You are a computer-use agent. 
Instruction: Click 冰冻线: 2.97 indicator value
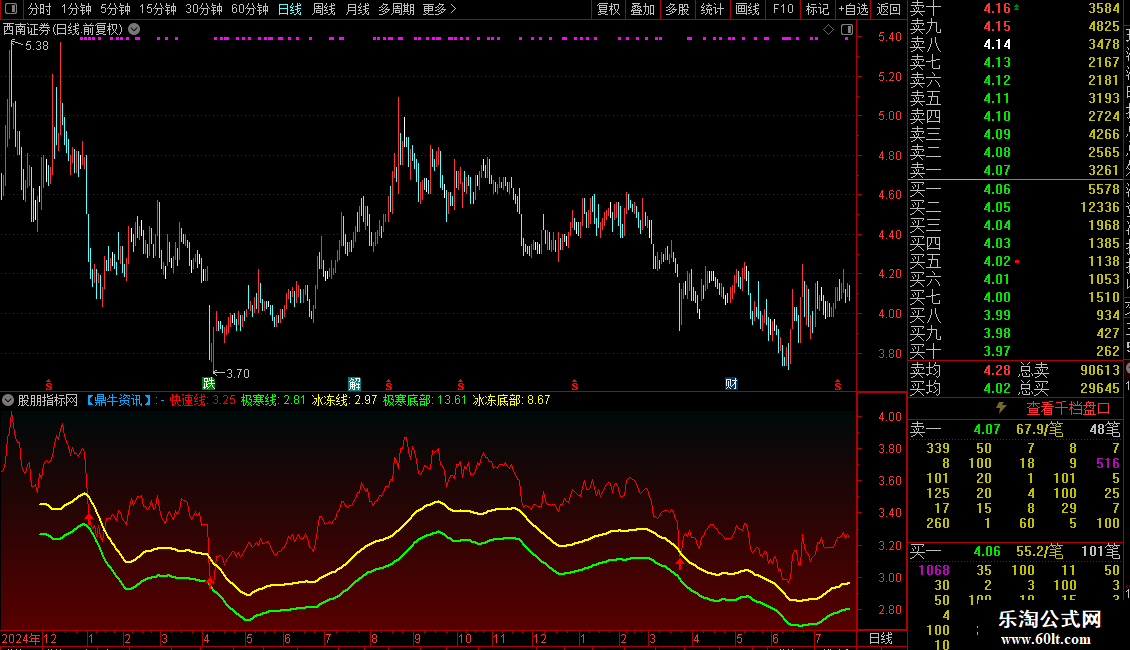coord(344,400)
